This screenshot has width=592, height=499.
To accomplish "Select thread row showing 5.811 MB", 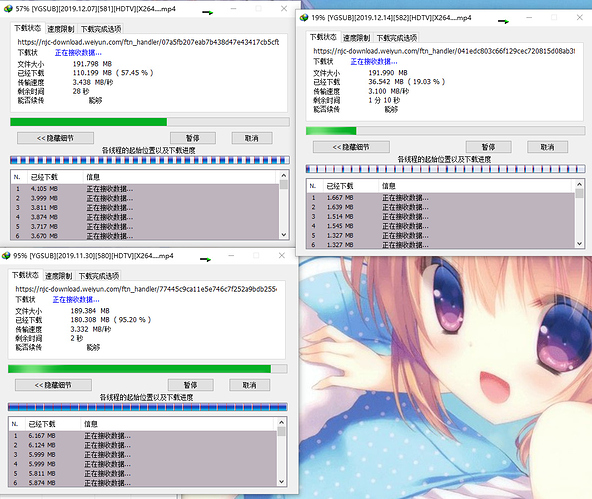I will (x=143, y=473).
